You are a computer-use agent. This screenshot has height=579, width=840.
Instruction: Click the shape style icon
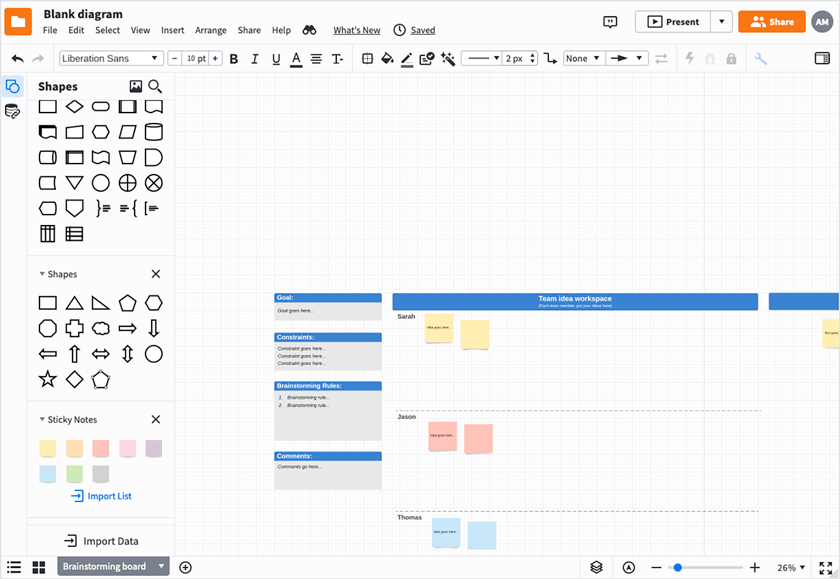coord(367,58)
